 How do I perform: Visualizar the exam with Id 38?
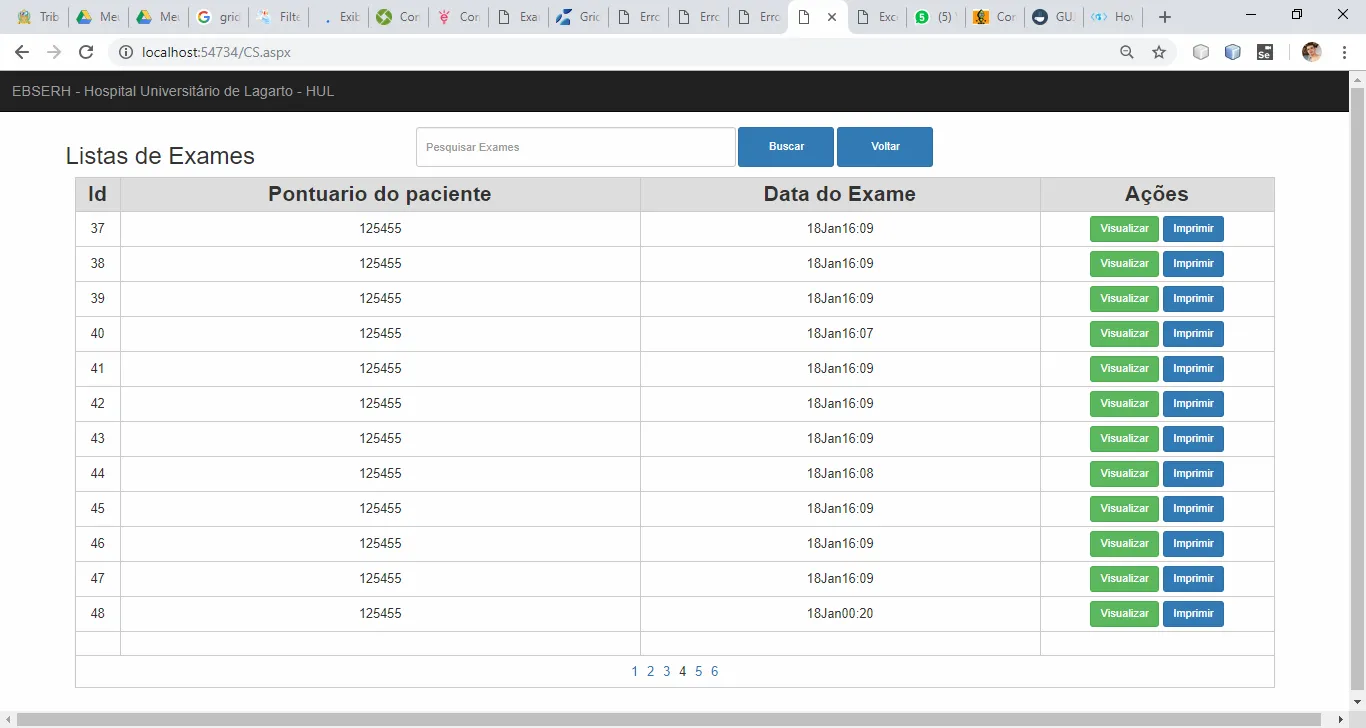click(x=1124, y=264)
